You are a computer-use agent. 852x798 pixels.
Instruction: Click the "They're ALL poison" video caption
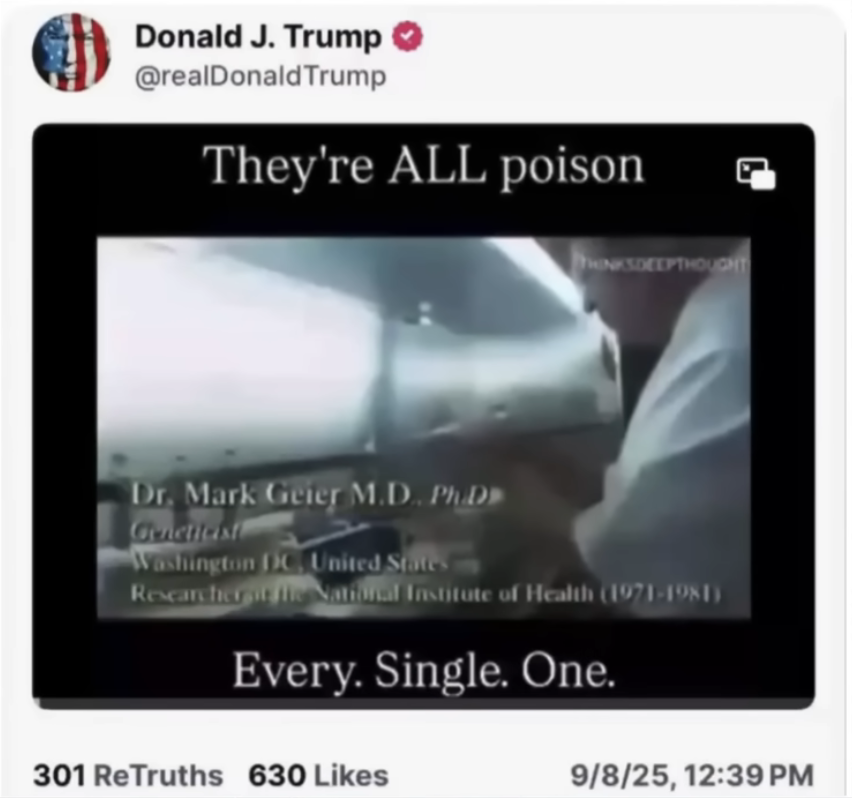click(x=423, y=166)
